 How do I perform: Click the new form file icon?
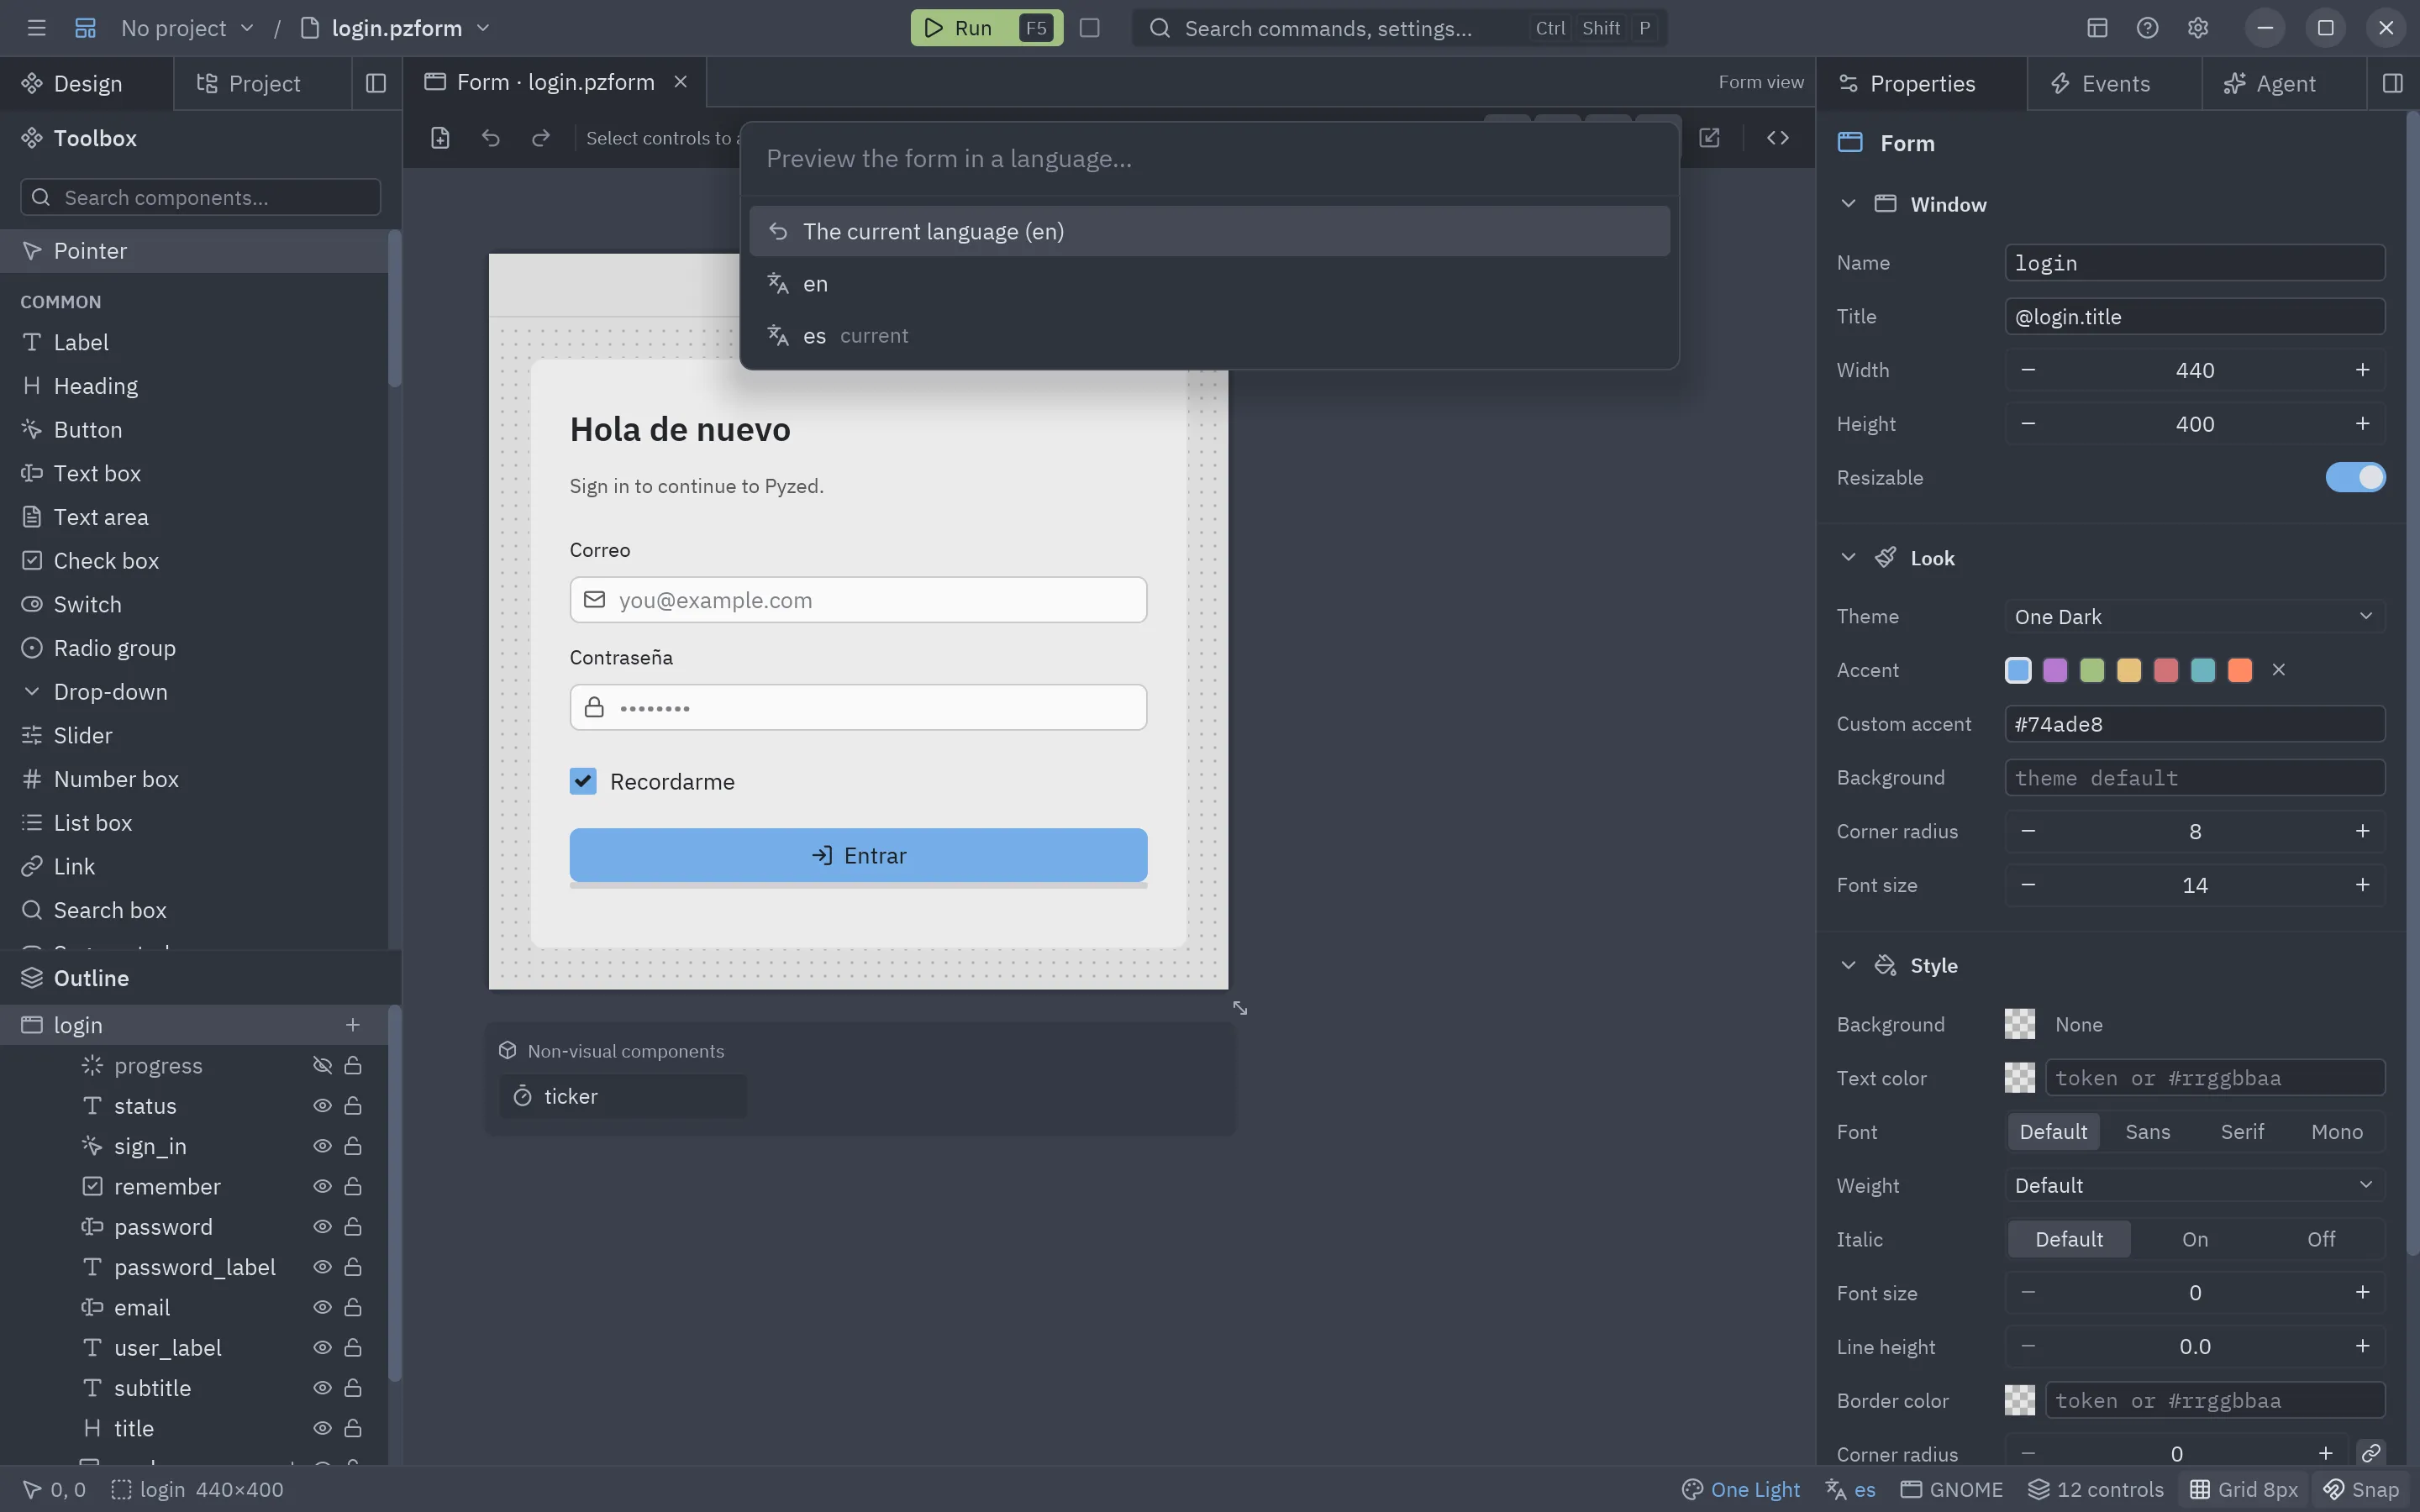coord(440,138)
